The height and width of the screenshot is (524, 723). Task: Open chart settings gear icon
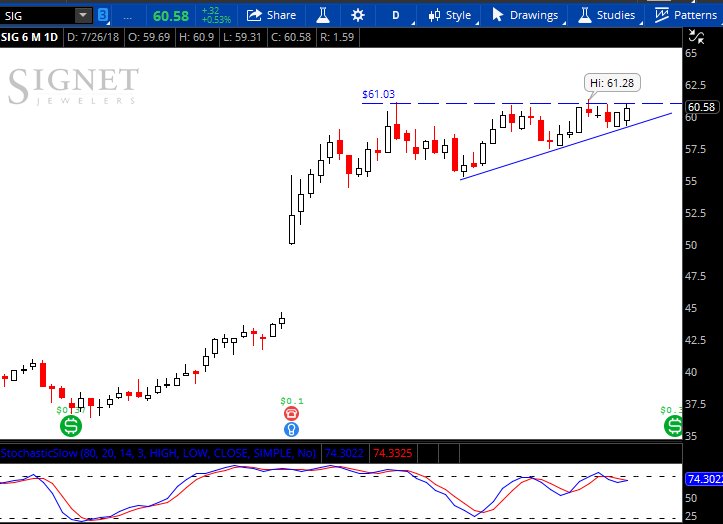358,15
